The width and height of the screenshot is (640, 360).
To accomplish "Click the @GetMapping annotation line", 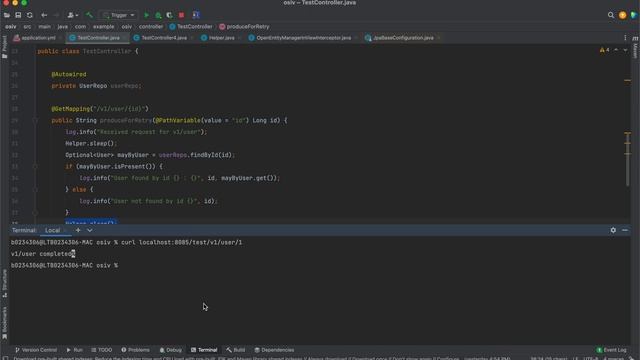I will (x=100, y=109).
